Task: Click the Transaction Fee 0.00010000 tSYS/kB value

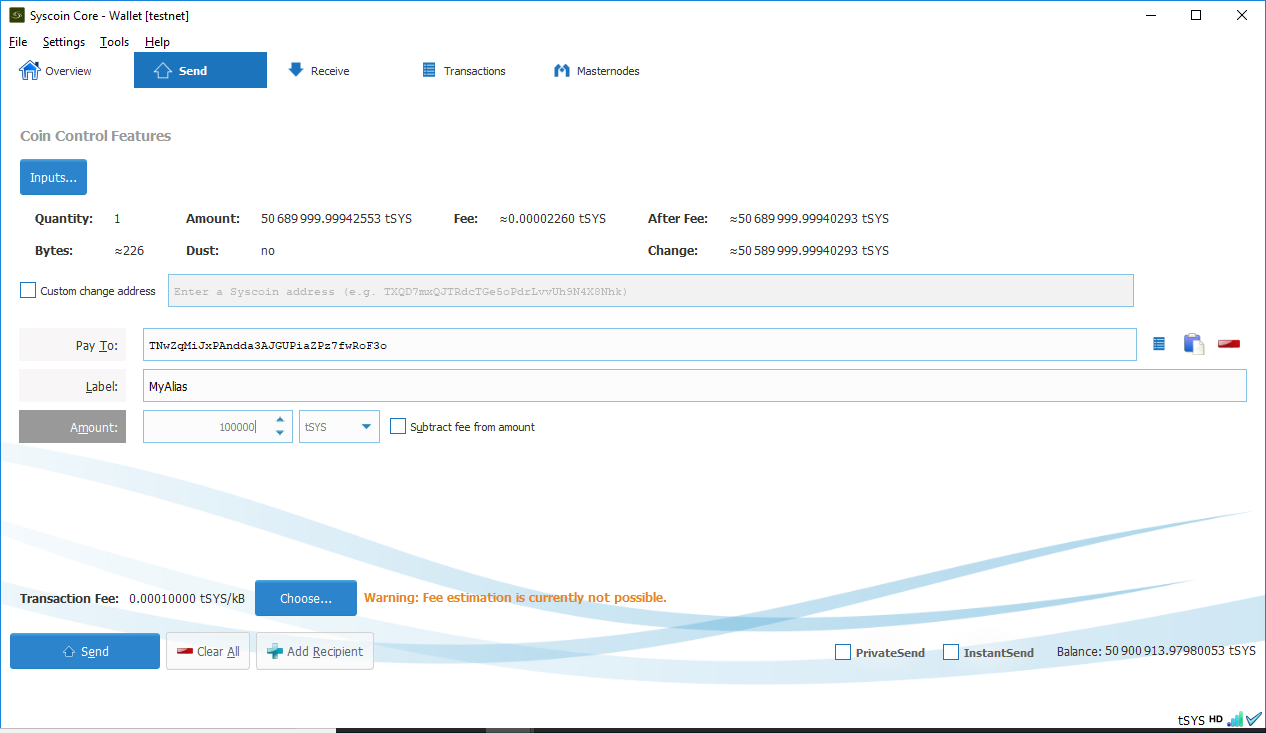Action: [x=188, y=598]
